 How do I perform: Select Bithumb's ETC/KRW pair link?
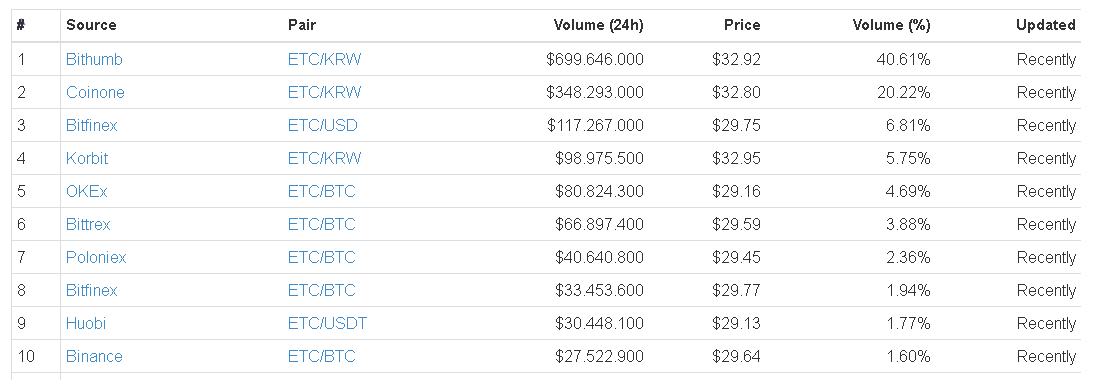[325, 60]
